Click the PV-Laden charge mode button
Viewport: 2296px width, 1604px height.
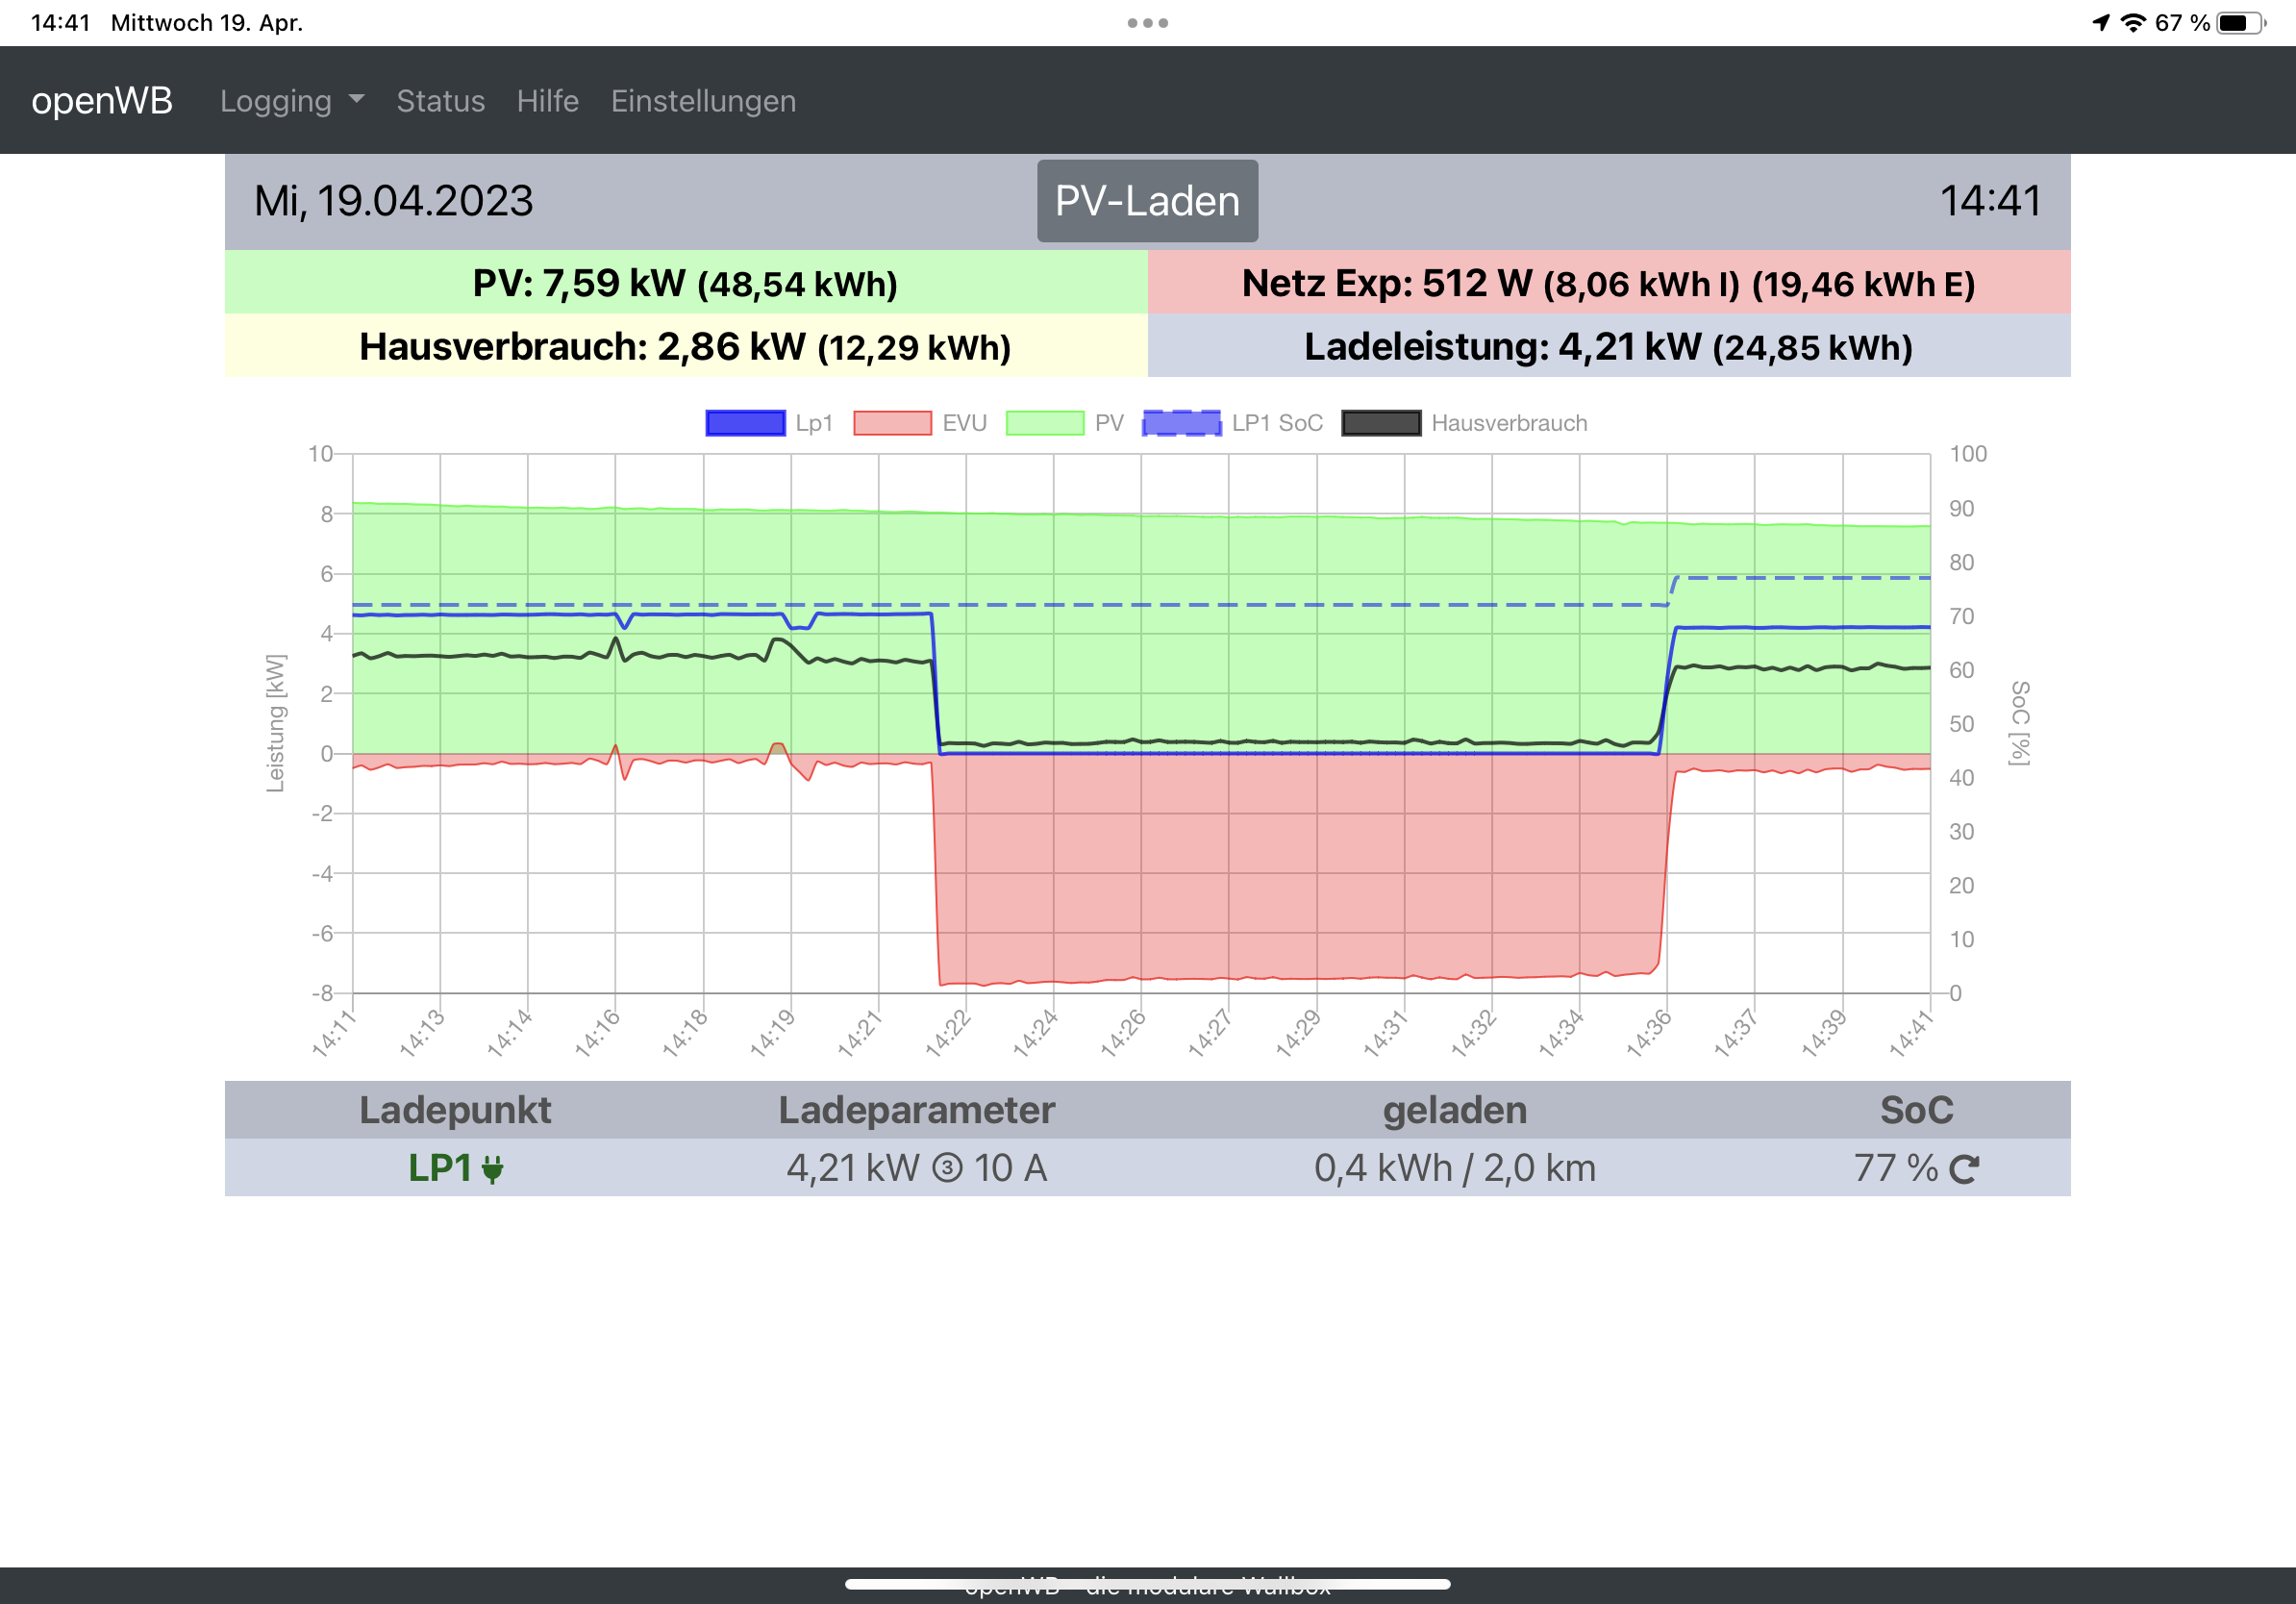1147,201
